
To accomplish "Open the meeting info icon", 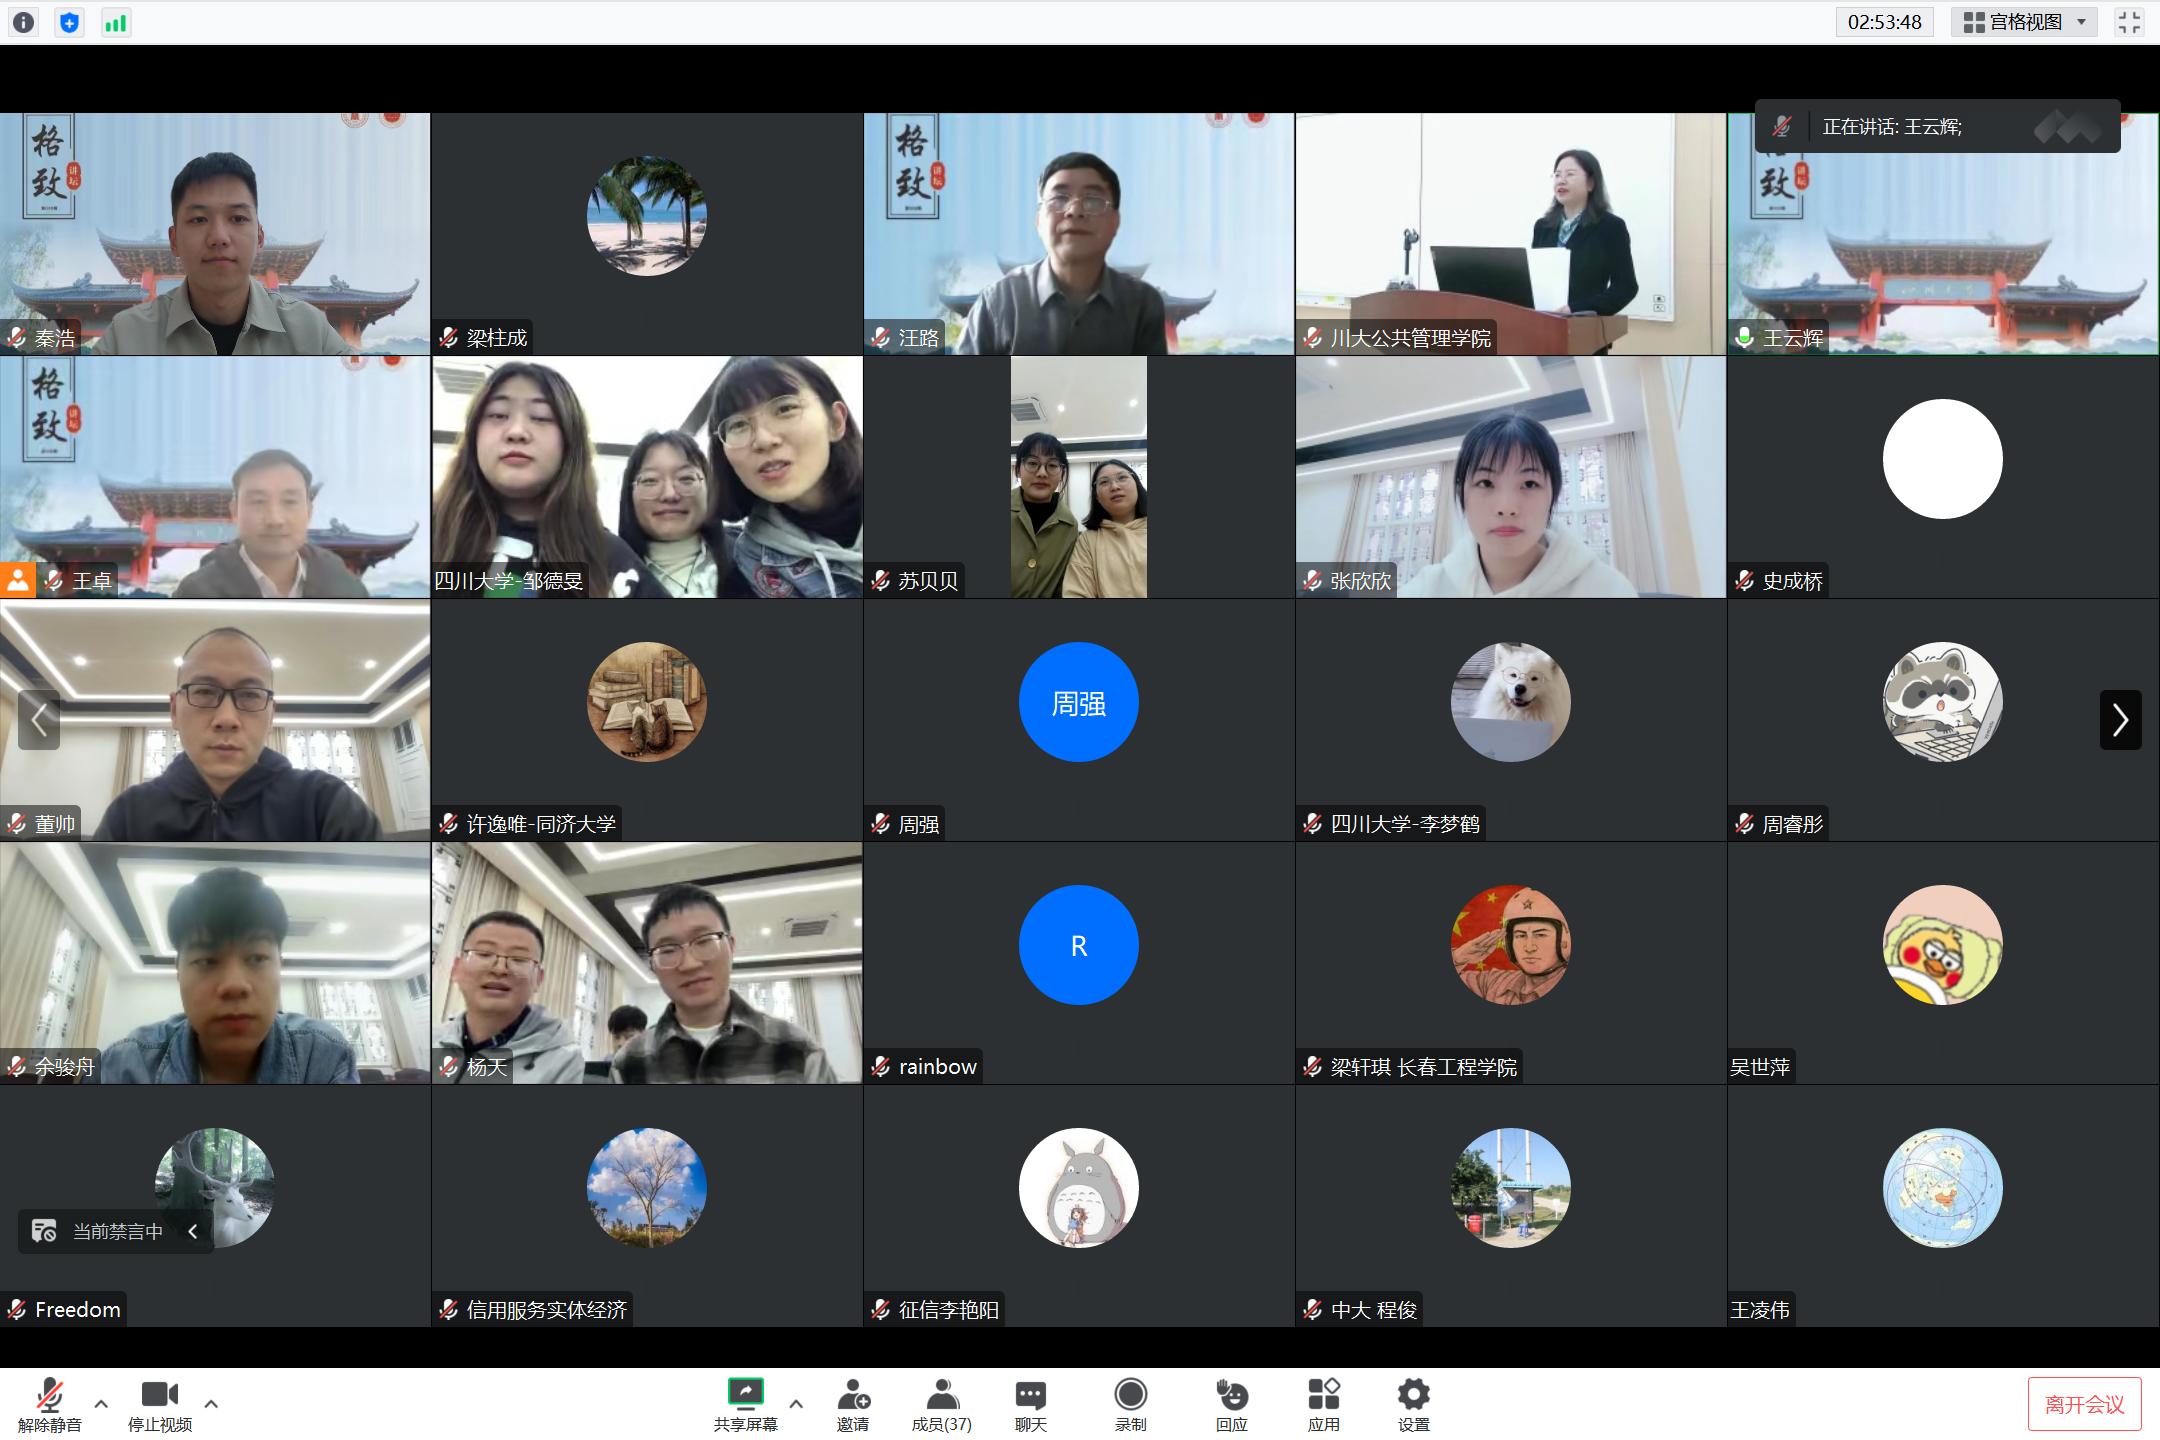I will (x=24, y=22).
